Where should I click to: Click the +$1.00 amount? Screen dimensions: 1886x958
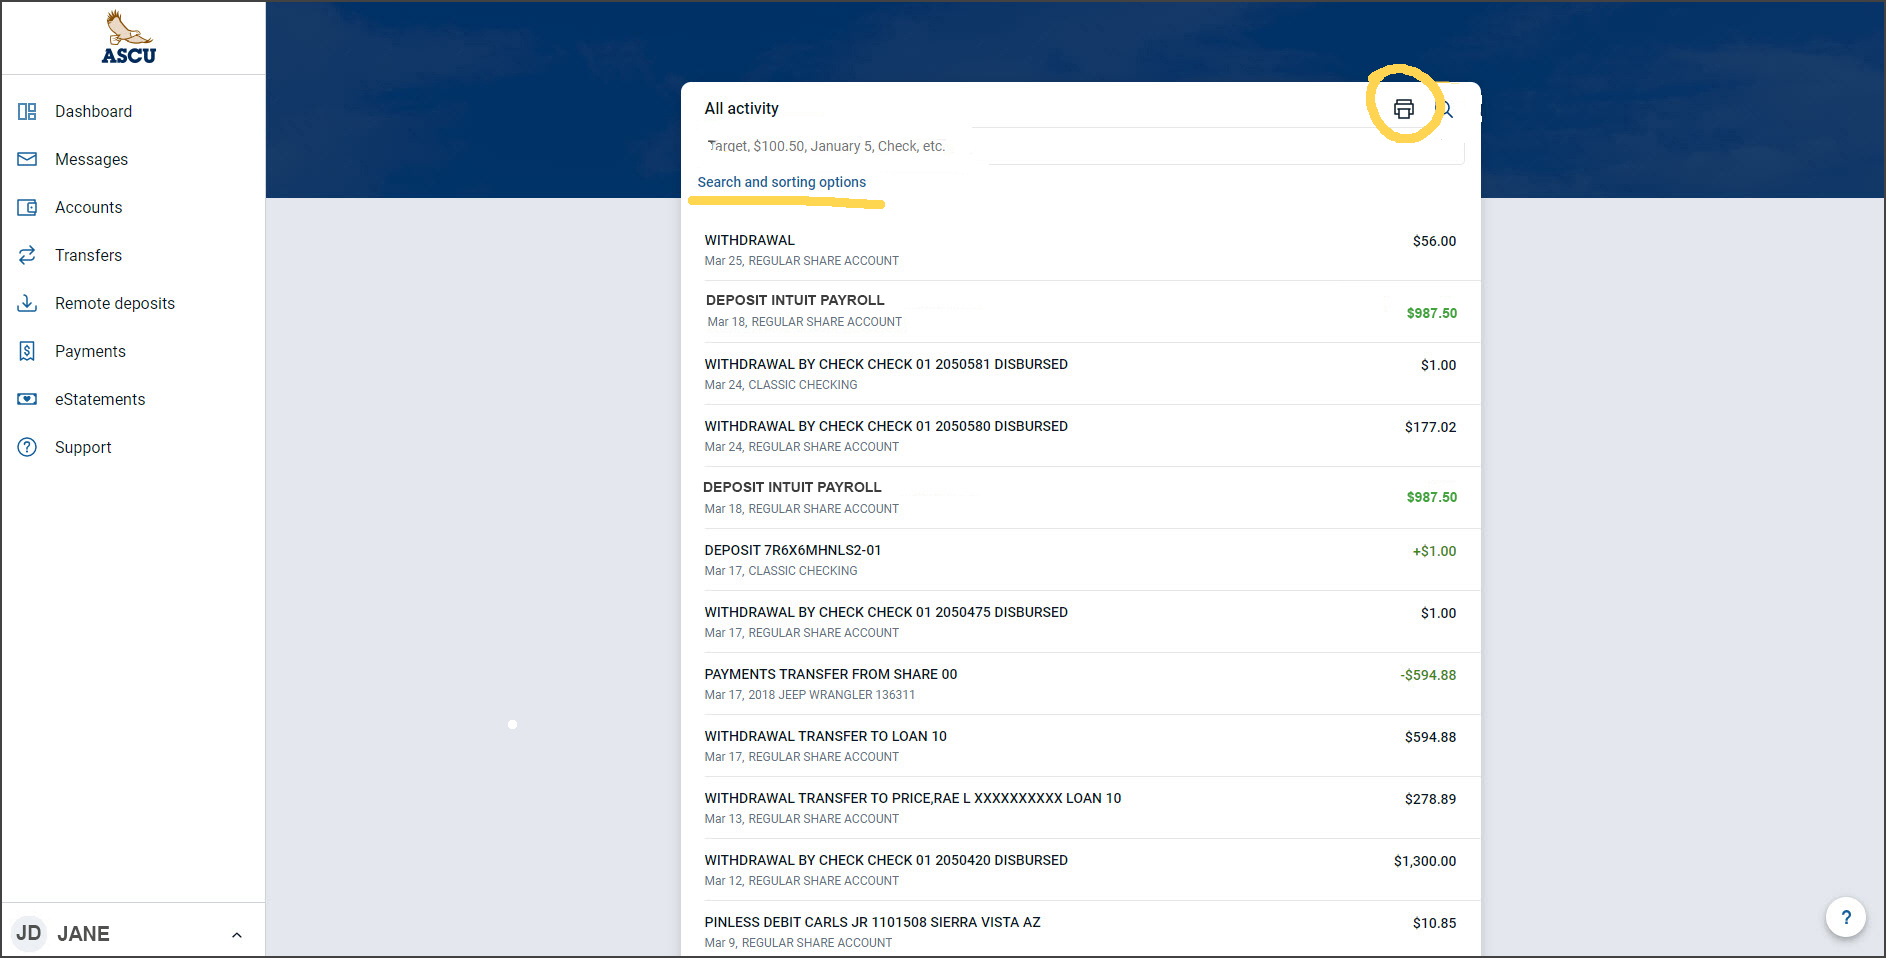click(1434, 551)
